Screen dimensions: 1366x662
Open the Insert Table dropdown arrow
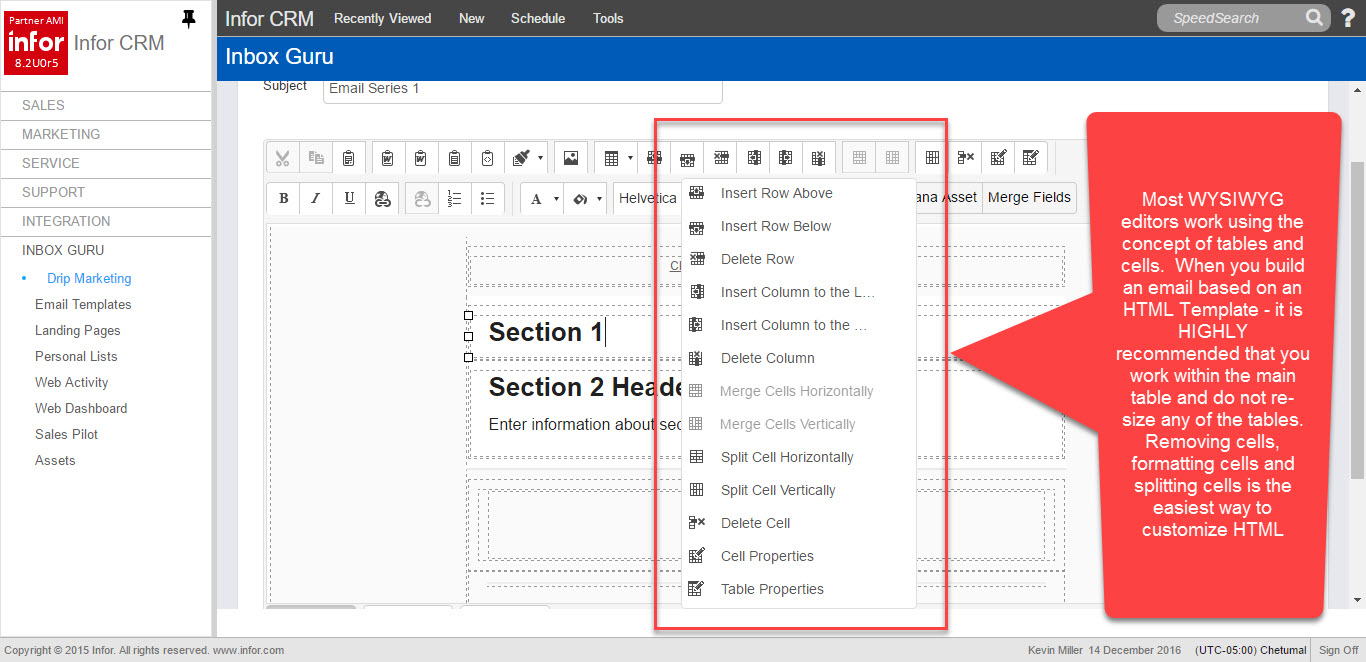(x=631, y=158)
